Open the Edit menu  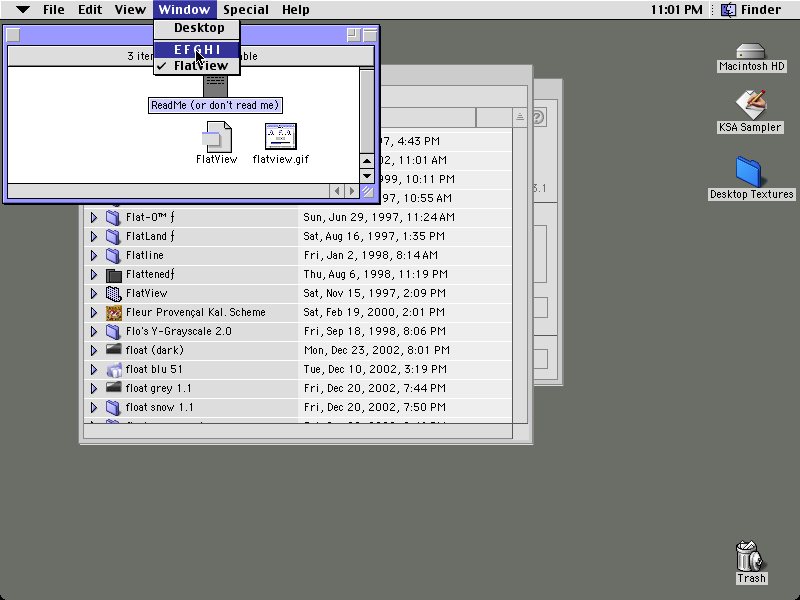(x=90, y=10)
